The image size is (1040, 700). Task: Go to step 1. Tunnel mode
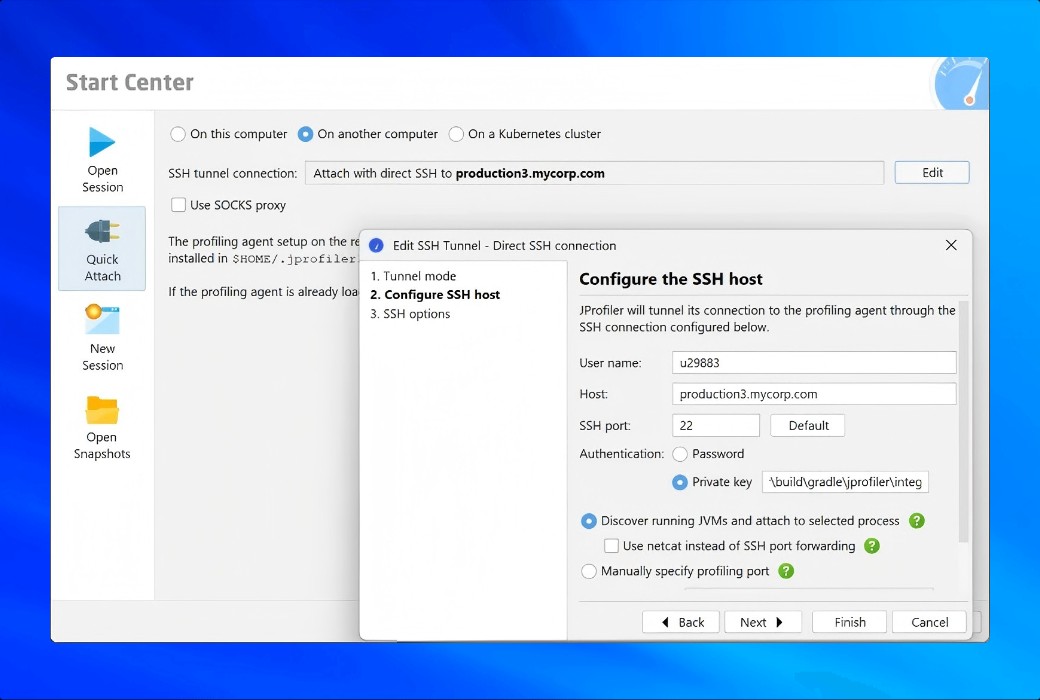coord(413,276)
